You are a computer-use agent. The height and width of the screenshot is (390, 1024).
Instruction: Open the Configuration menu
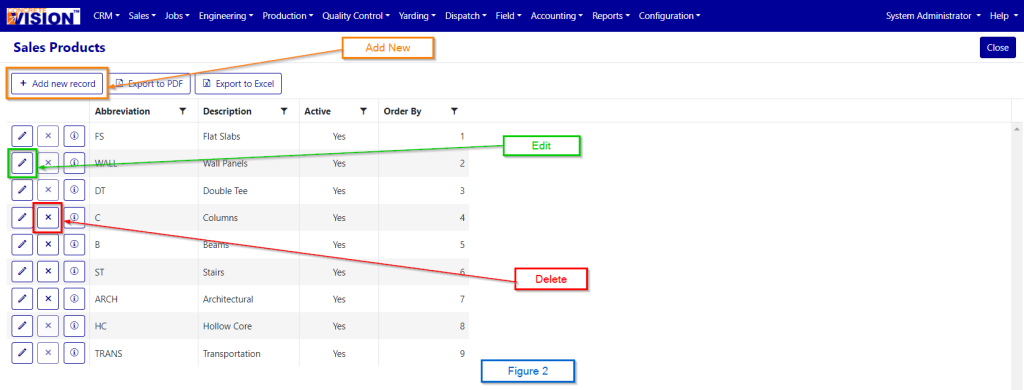[x=669, y=16]
